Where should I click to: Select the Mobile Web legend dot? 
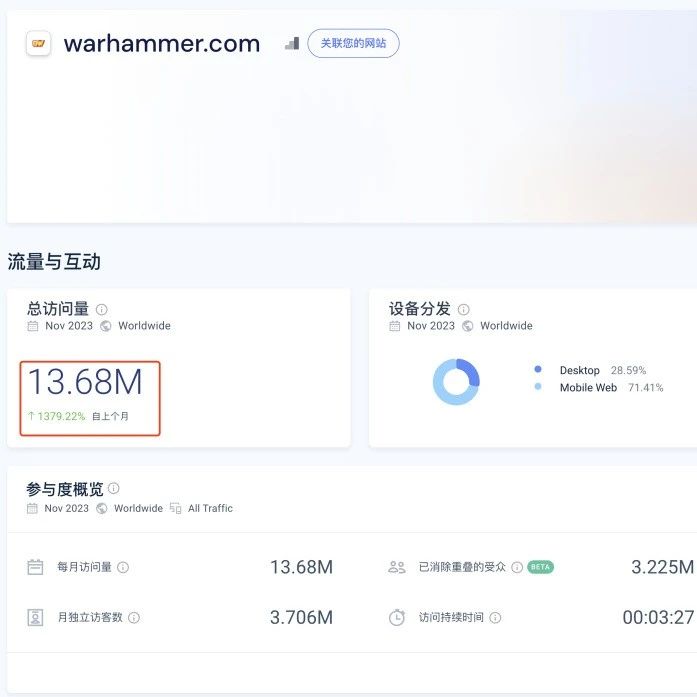tap(538, 386)
